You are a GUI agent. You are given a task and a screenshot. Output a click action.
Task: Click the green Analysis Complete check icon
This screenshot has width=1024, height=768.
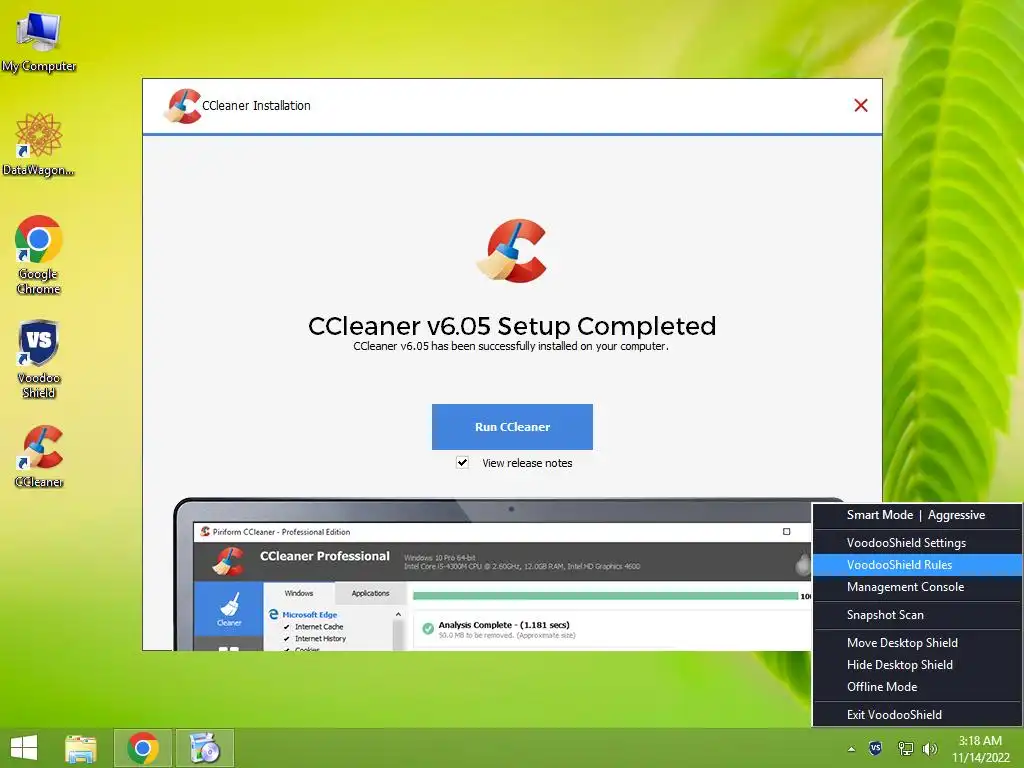pos(428,628)
